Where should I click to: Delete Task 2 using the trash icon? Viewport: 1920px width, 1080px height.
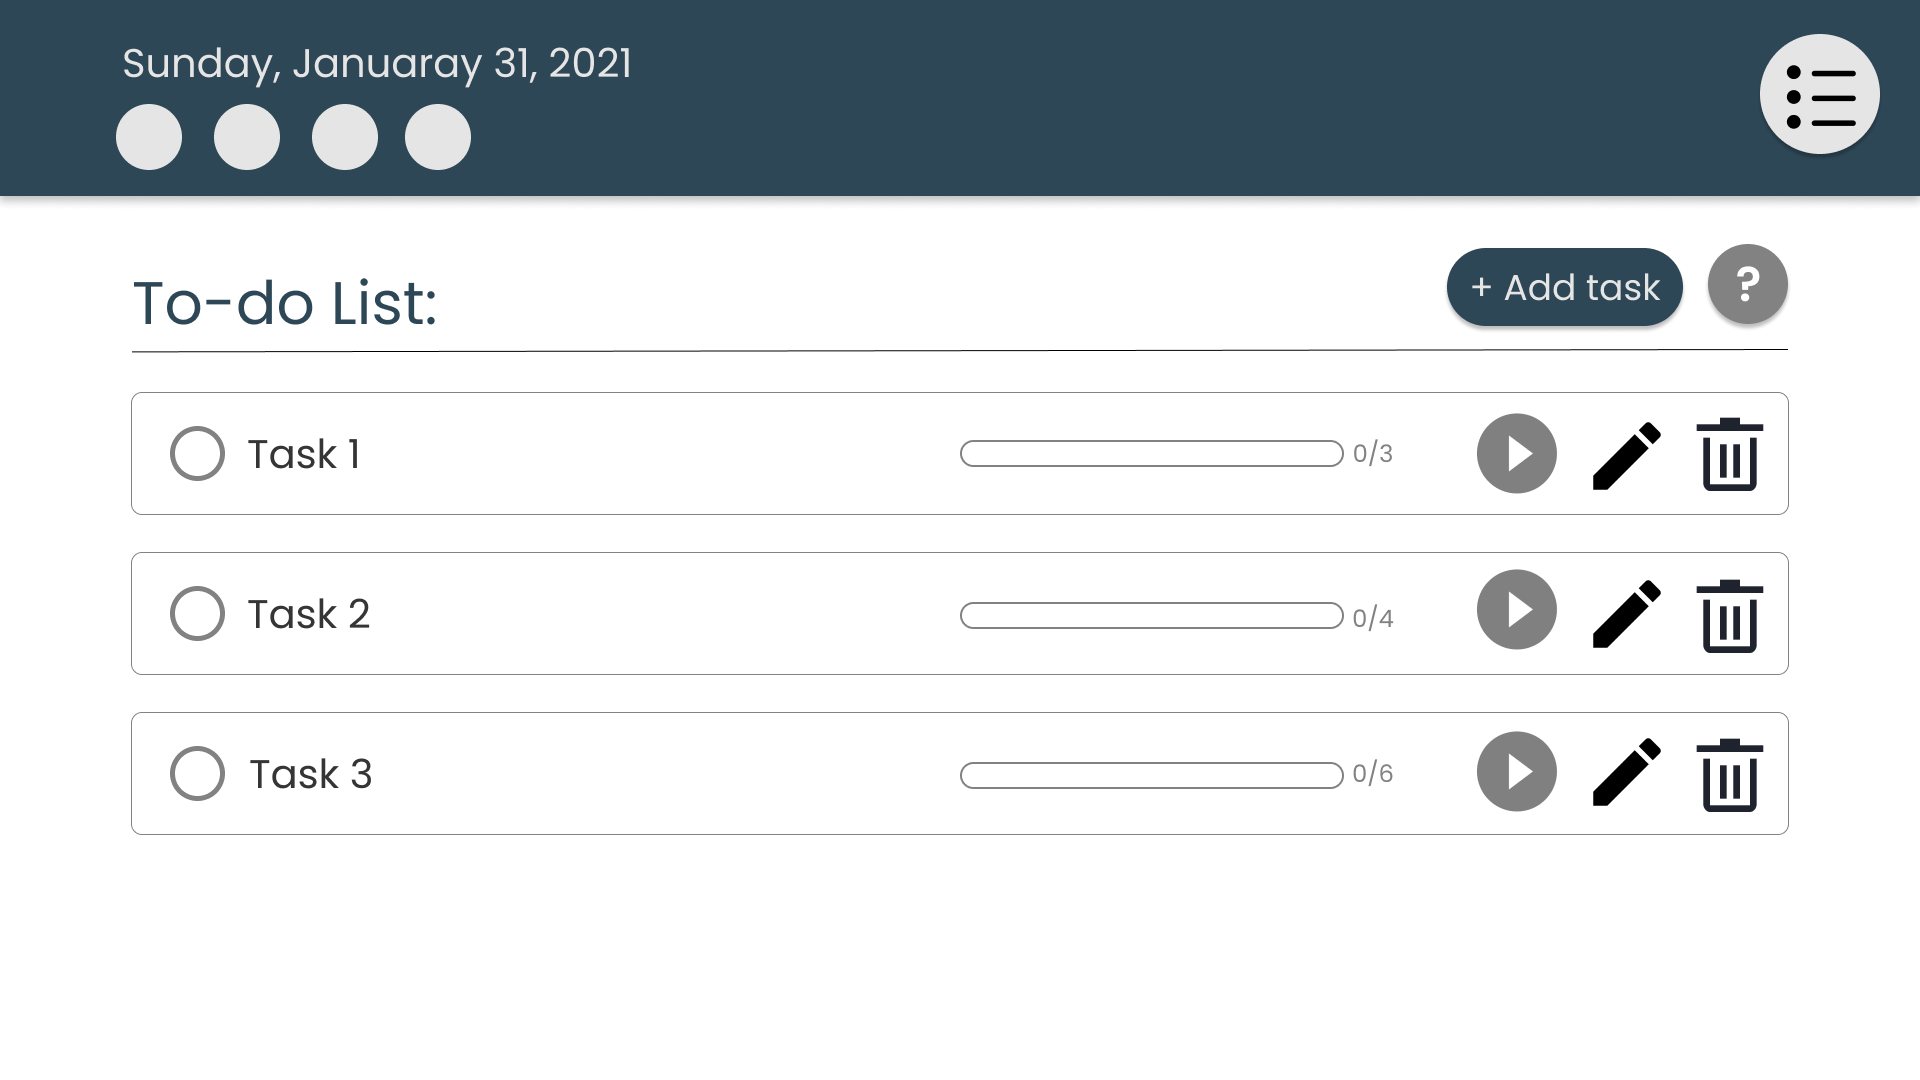click(x=1729, y=615)
